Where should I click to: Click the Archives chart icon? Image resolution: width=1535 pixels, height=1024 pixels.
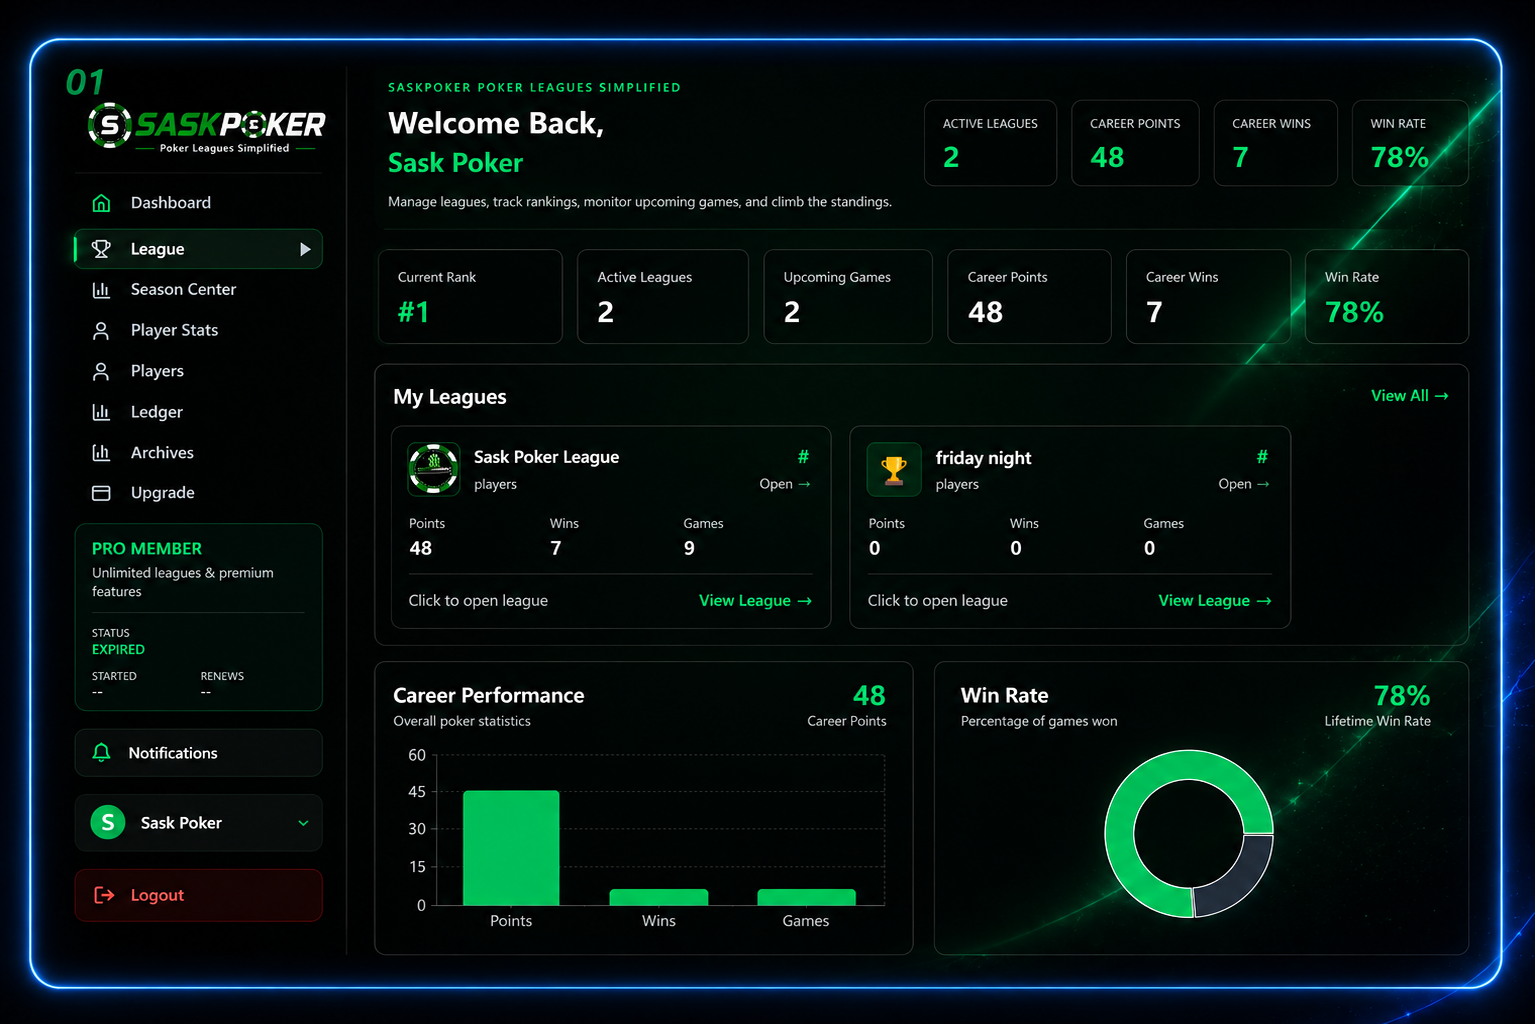(x=101, y=453)
